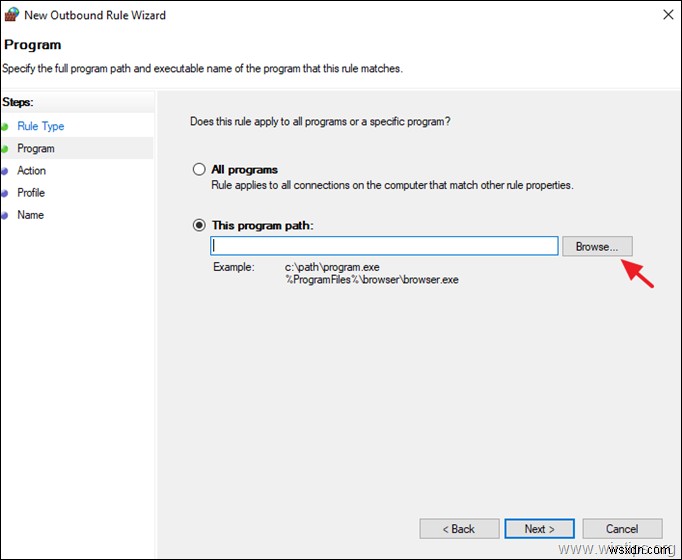This screenshot has height=560, width=682.
Task: Click the green bullet beside Program
Action: pyautogui.click(x=5, y=149)
